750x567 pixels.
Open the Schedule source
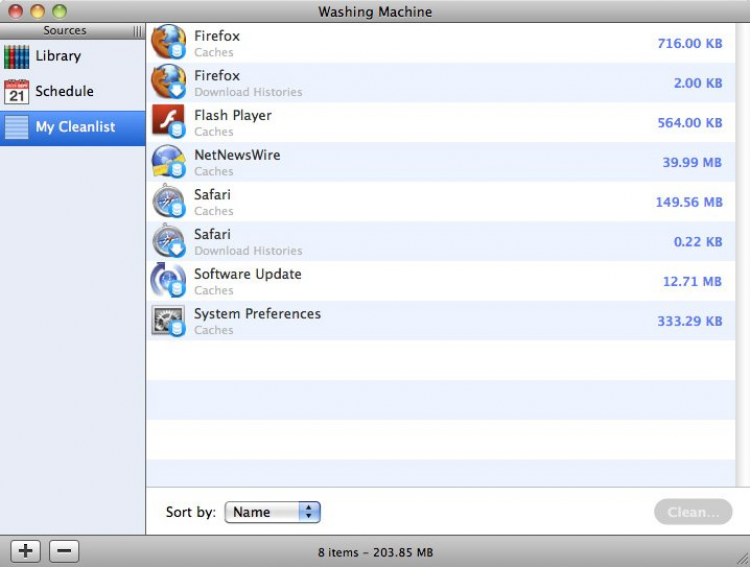[x=73, y=92]
